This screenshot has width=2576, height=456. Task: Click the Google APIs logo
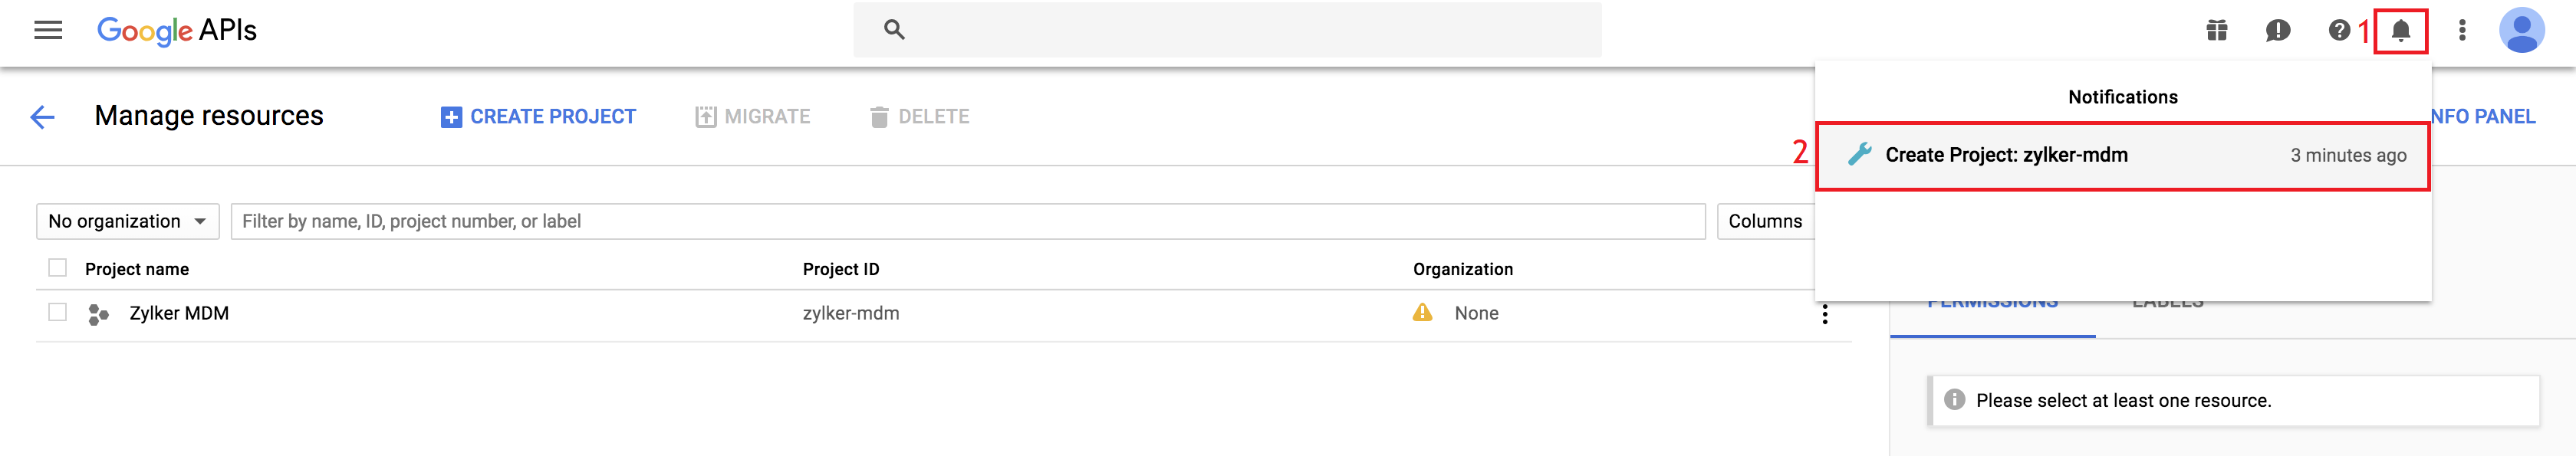tap(177, 30)
